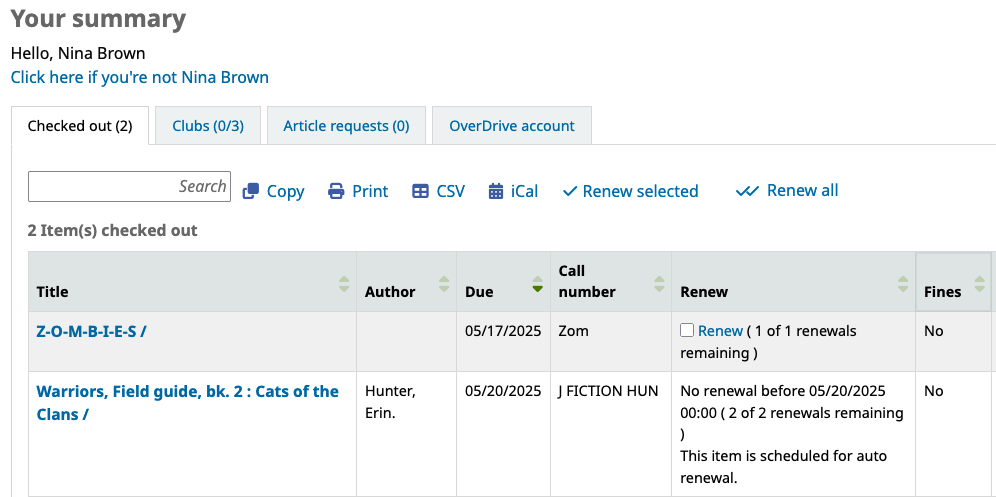This screenshot has height=497, width=996.
Task: Click the iCal calendar icon
Action: tap(496, 191)
